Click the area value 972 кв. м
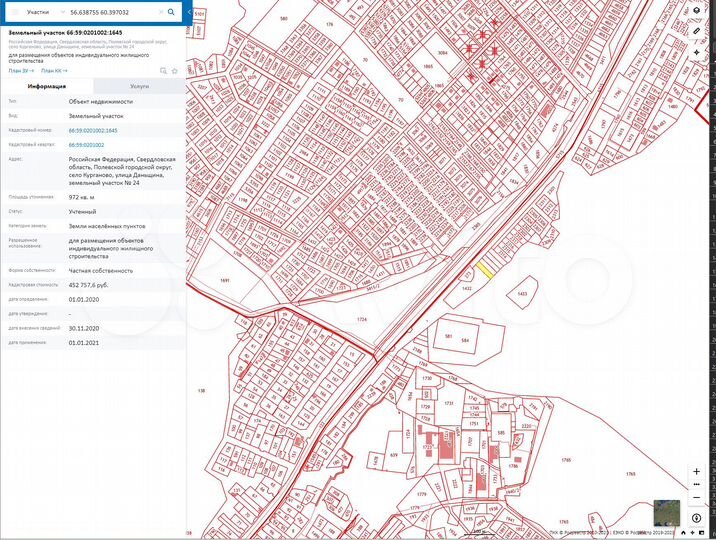 (x=82, y=198)
